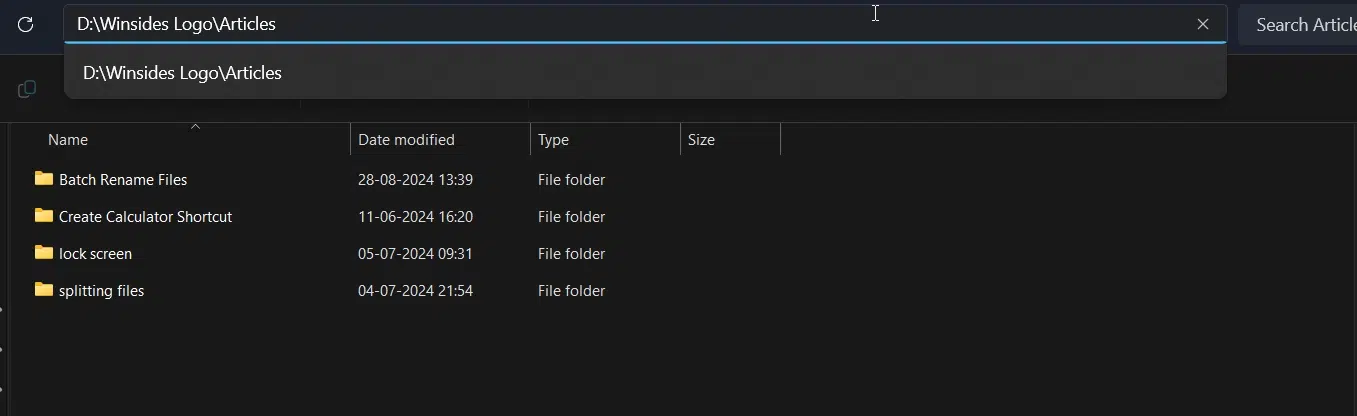Screen dimensions: 1357x416
Task: Select the D:\Winsides Logo\Articles suggestion
Action: (x=645, y=73)
